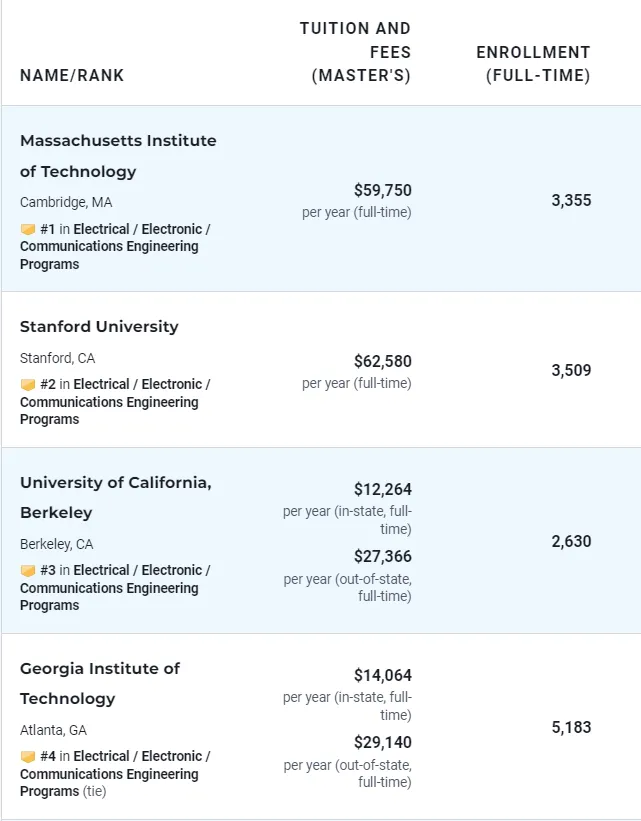Select MIT's $59,750 tuition value

382,190
